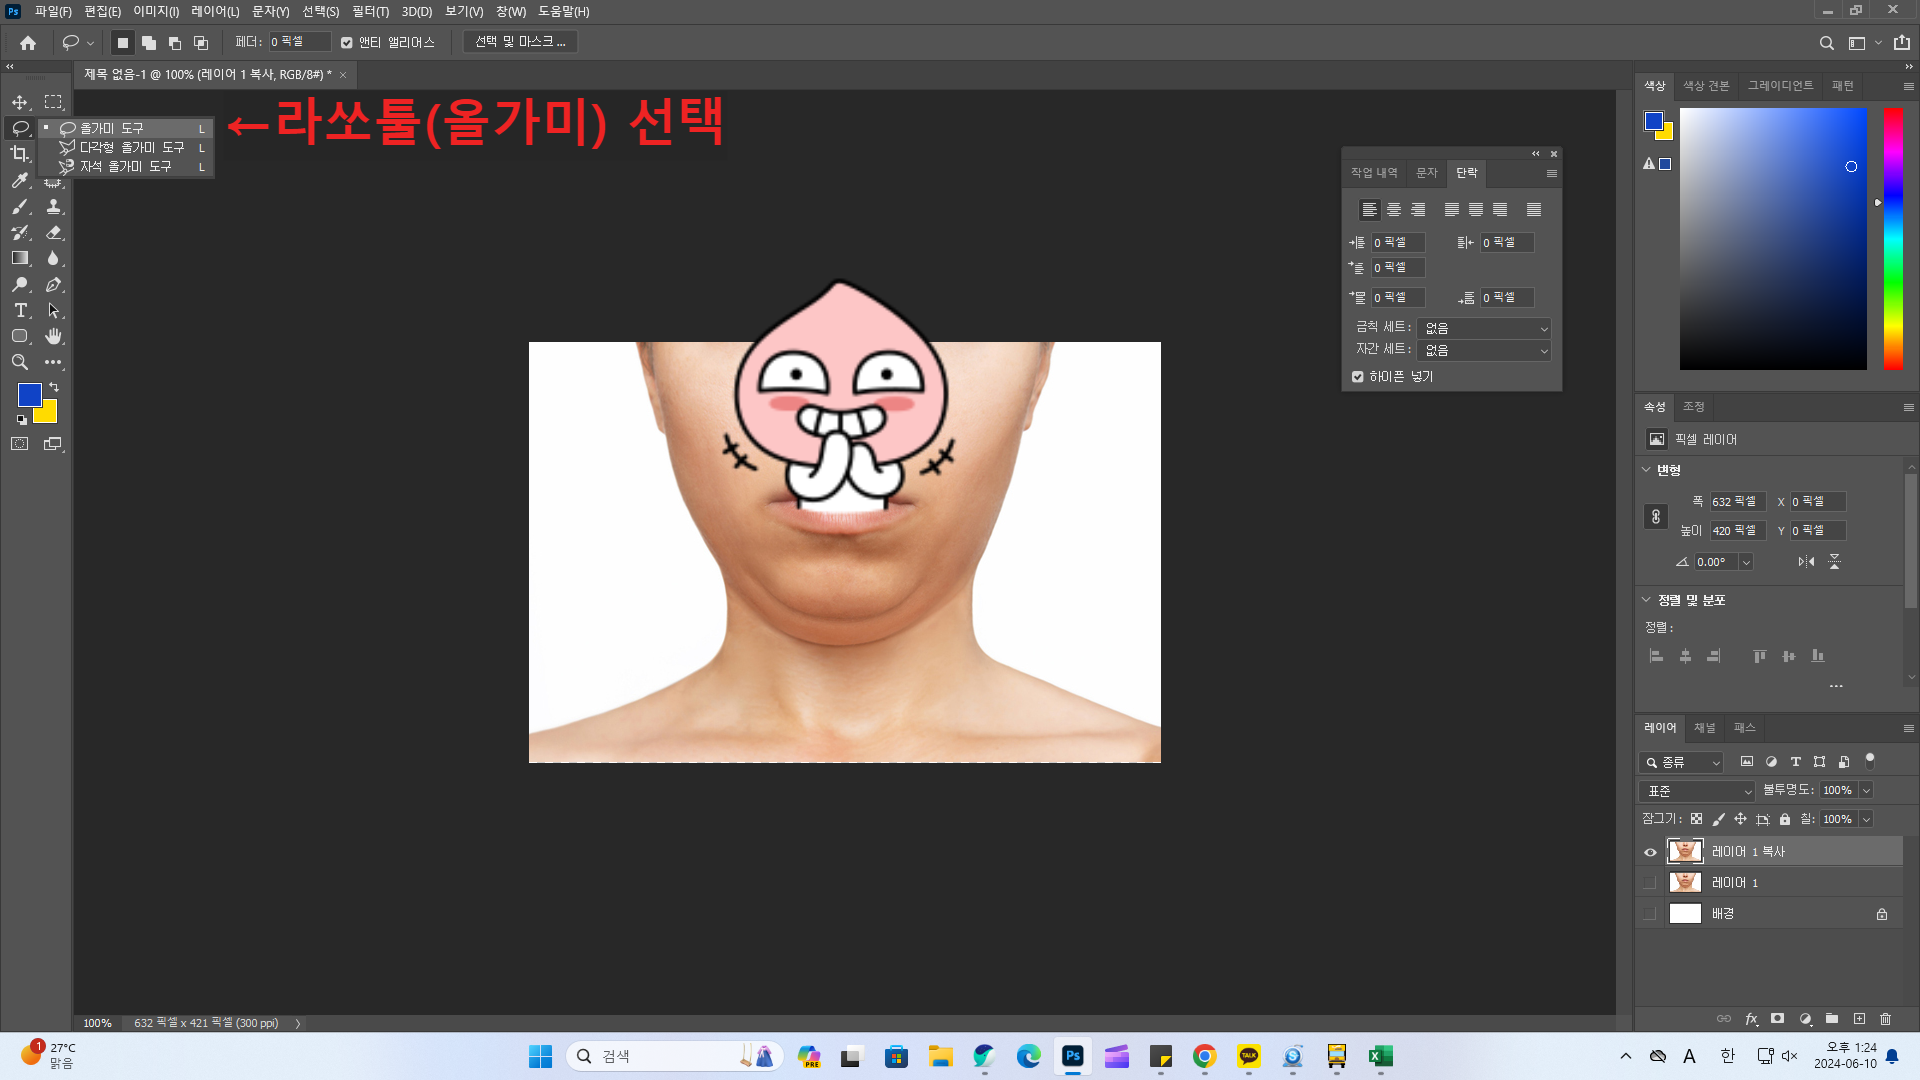Hide the 레이어 1 복사 layer
Viewport: 1920px width, 1080px height.
1650,852
